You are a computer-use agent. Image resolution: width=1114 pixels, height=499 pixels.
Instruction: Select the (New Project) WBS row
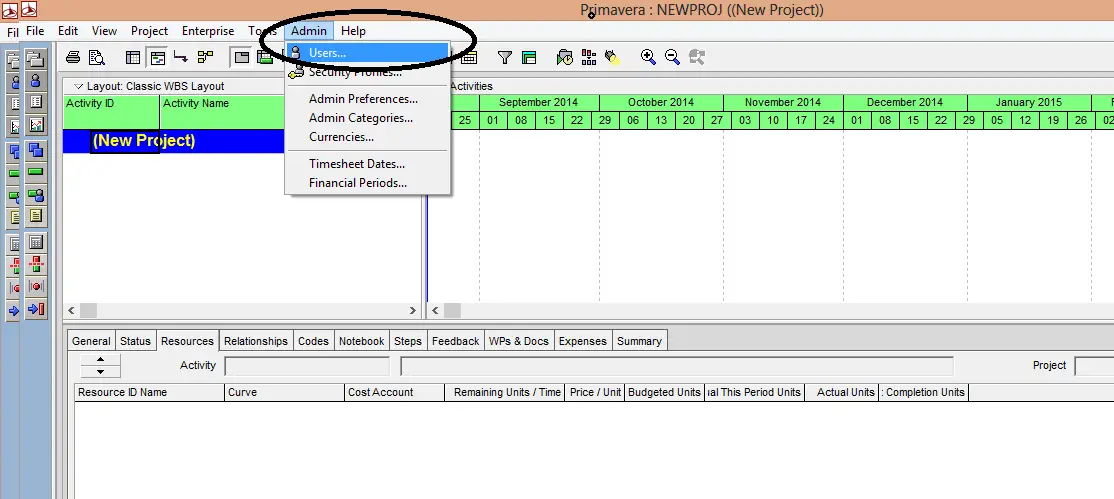[x=173, y=141]
